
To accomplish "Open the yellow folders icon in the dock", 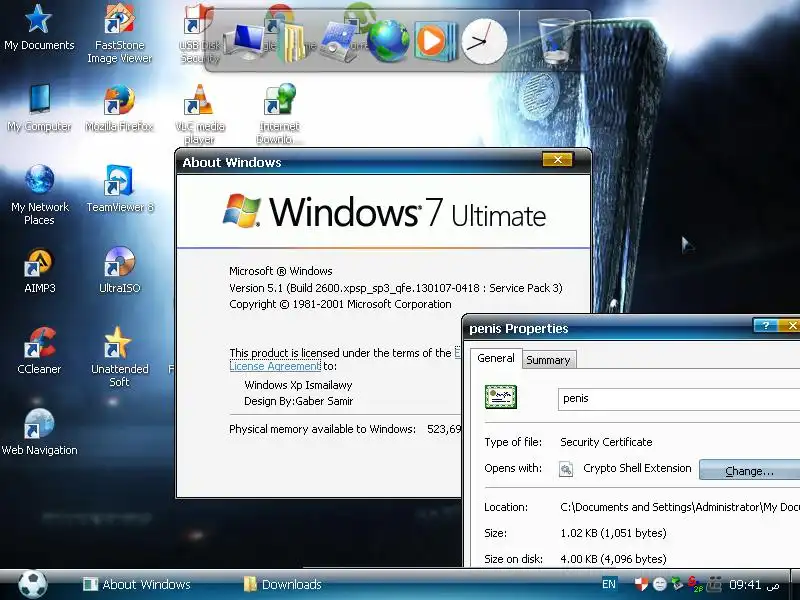I will (x=292, y=44).
